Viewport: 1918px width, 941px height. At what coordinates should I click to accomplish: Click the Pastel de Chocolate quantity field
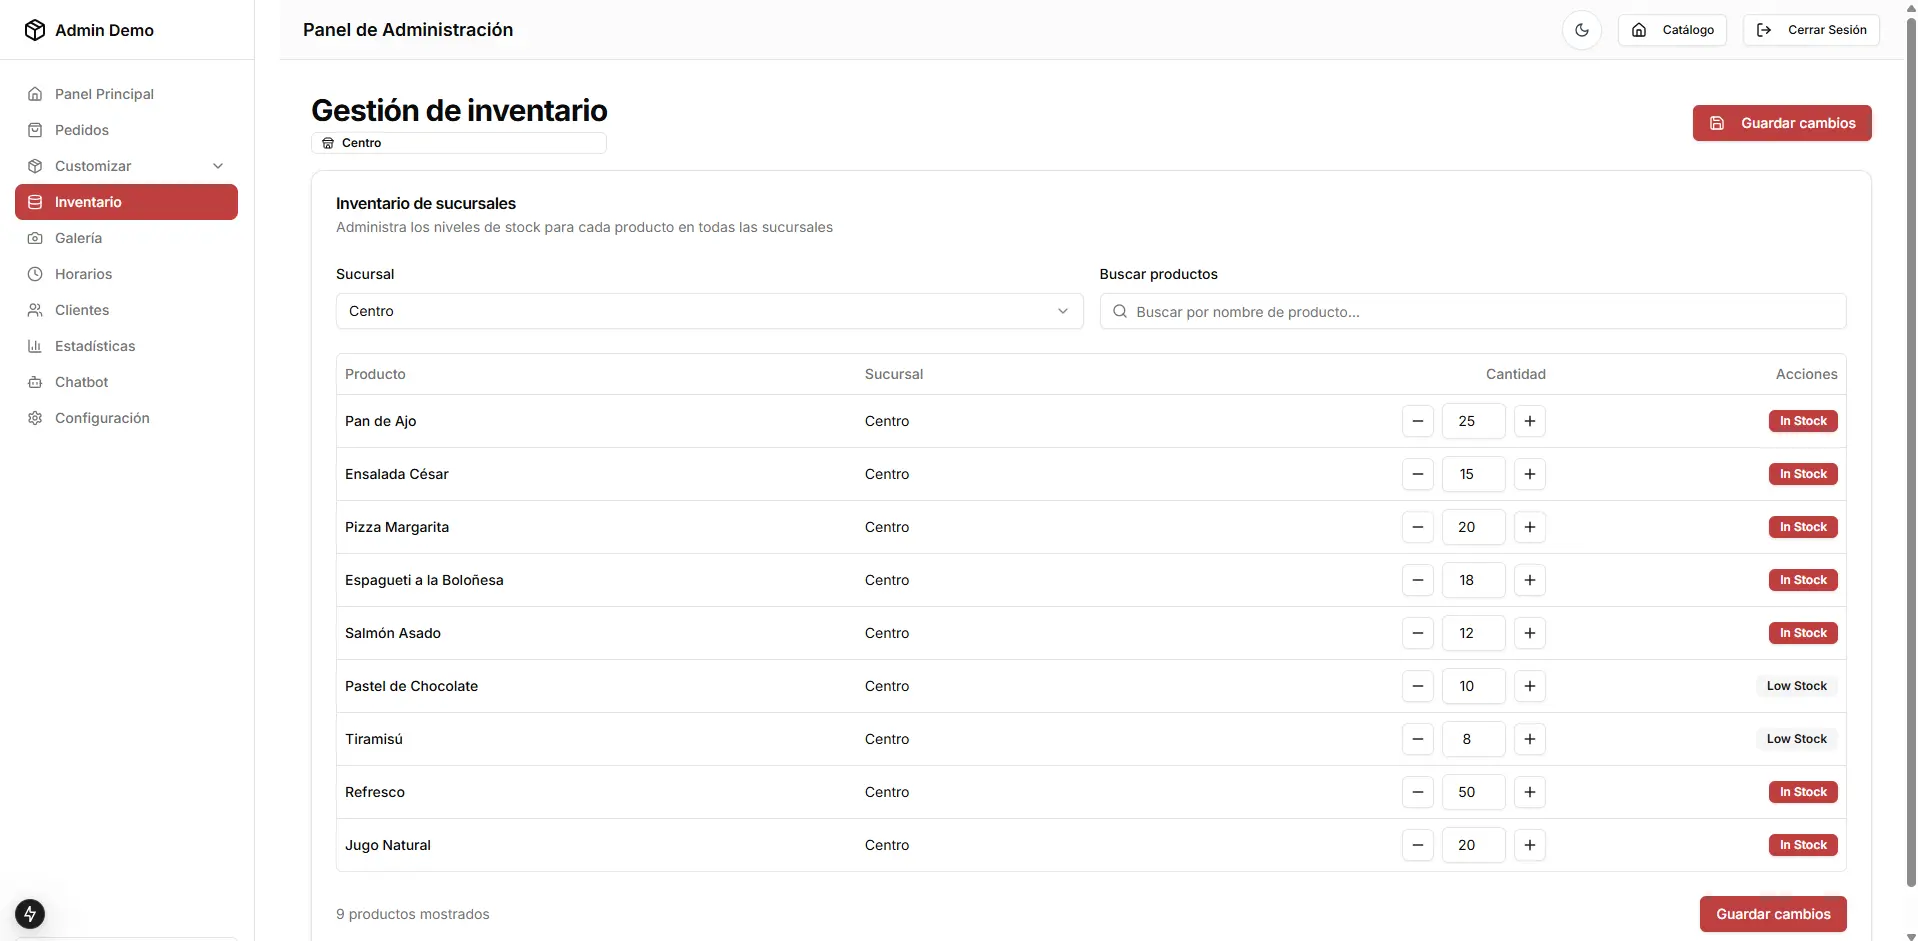click(x=1472, y=686)
